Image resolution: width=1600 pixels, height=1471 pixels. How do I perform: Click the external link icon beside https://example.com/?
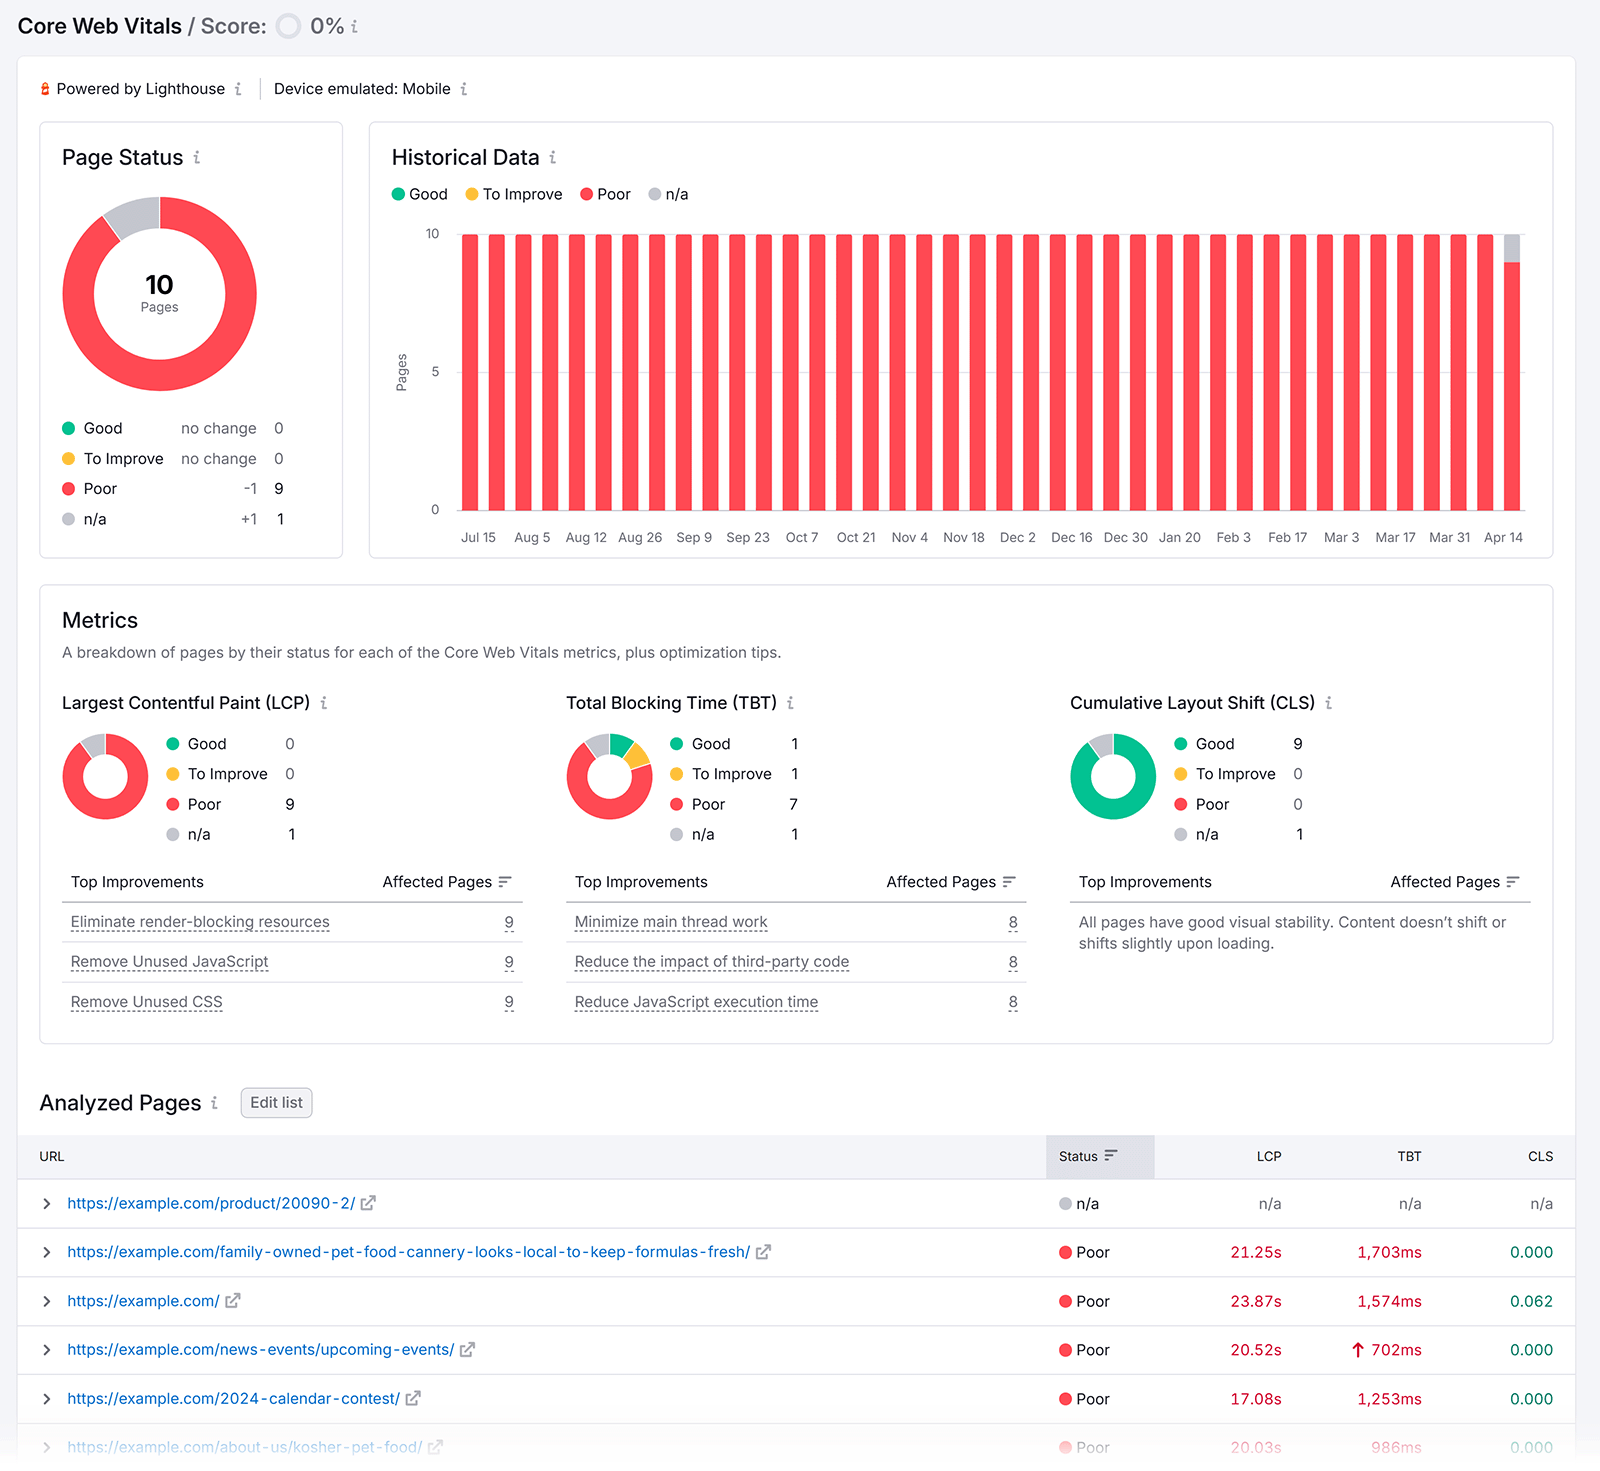click(x=232, y=1301)
